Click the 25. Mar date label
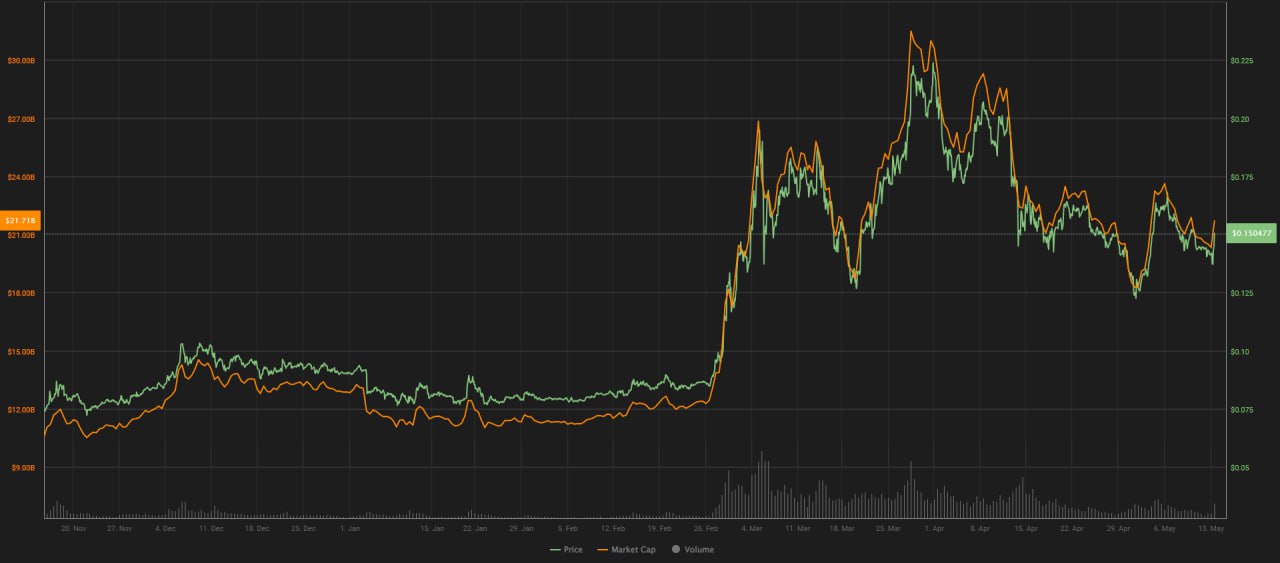Image resolution: width=1280 pixels, height=563 pixels. pyautogui.click(x=888, y=527)
